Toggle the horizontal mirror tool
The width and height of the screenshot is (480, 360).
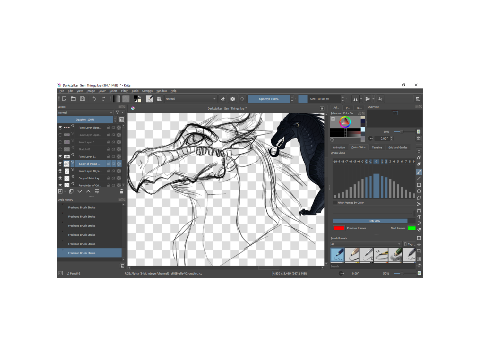tap(355, 99)
